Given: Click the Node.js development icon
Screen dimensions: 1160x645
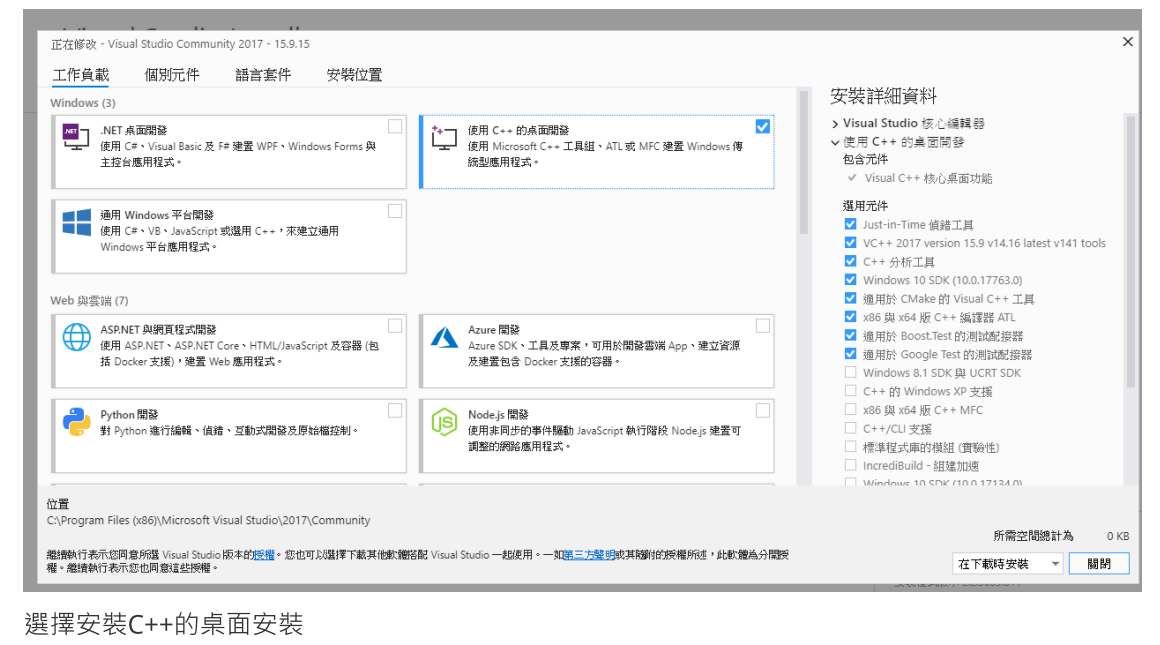Looking at the screenshot, I should pos(443,422).
